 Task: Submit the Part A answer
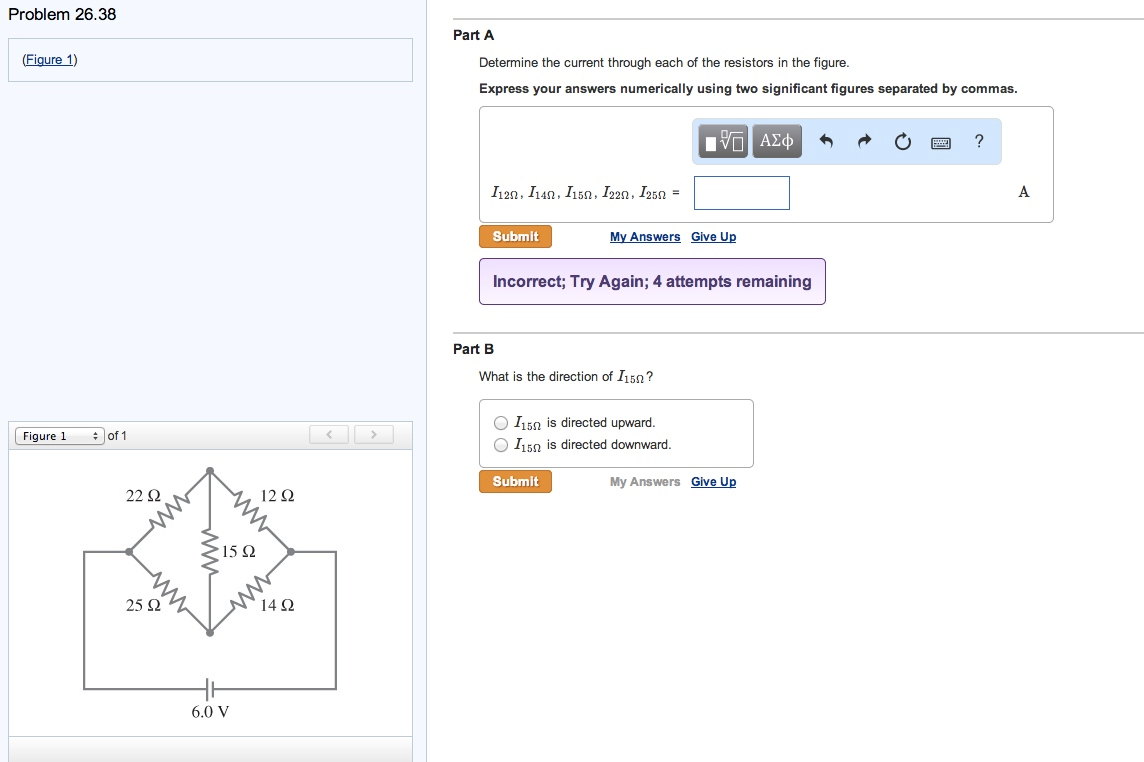[x=515, y=237]
